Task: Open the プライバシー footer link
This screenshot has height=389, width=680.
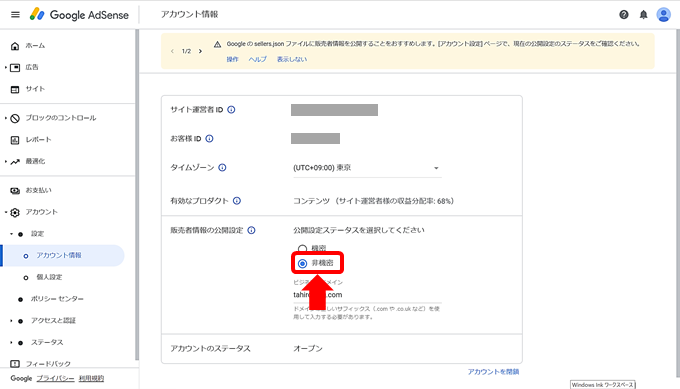Action: (x=55, y=379)
